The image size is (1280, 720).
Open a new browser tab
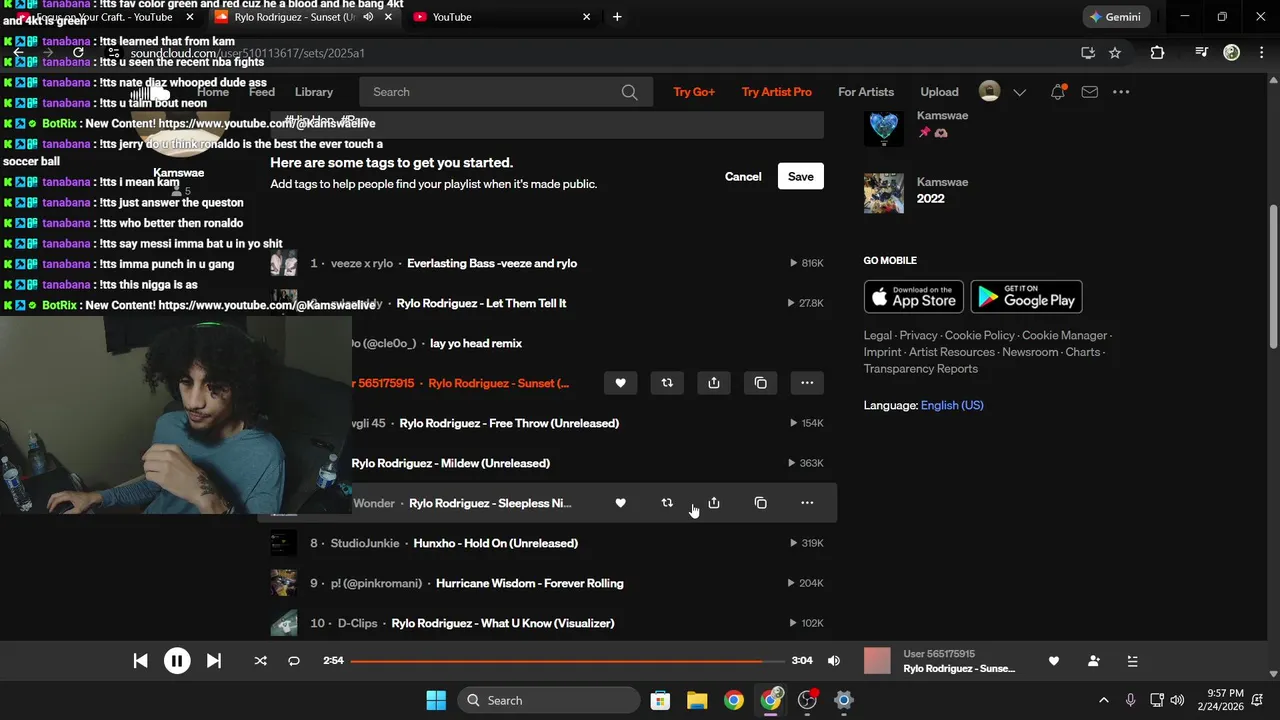[617, 17]
